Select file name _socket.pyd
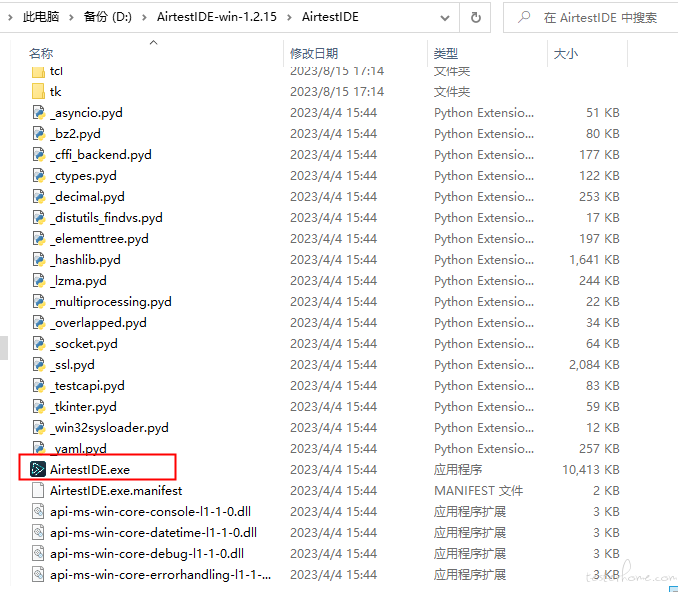678x592 pixels. [83, 344]
